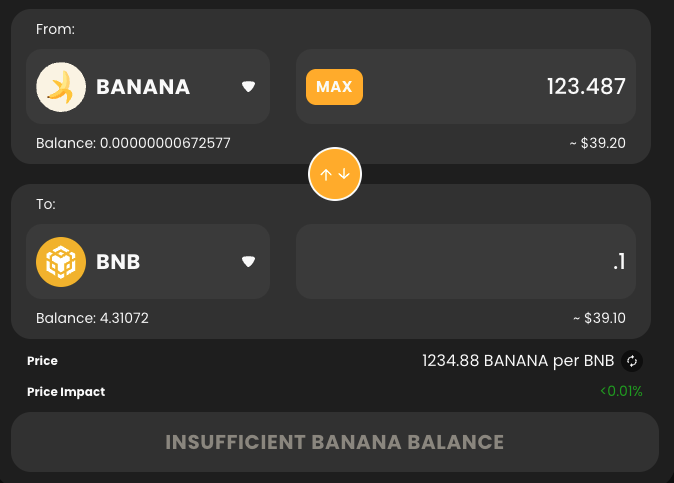Click the ~ $39.10 value estimate
The image size is (674, 483).
click(600, 318)
